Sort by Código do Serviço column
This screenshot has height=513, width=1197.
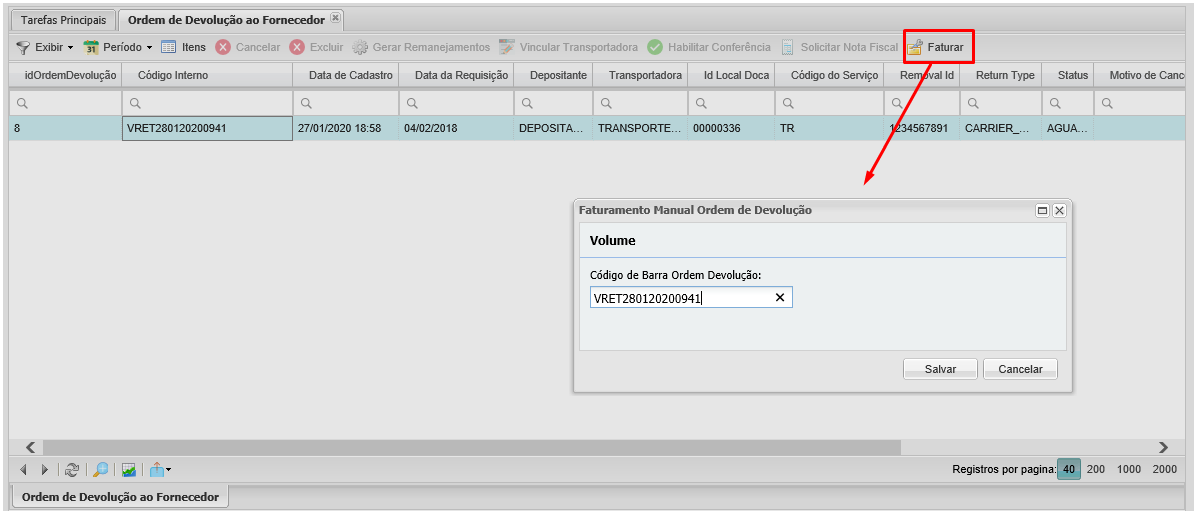tap(829, 76)
